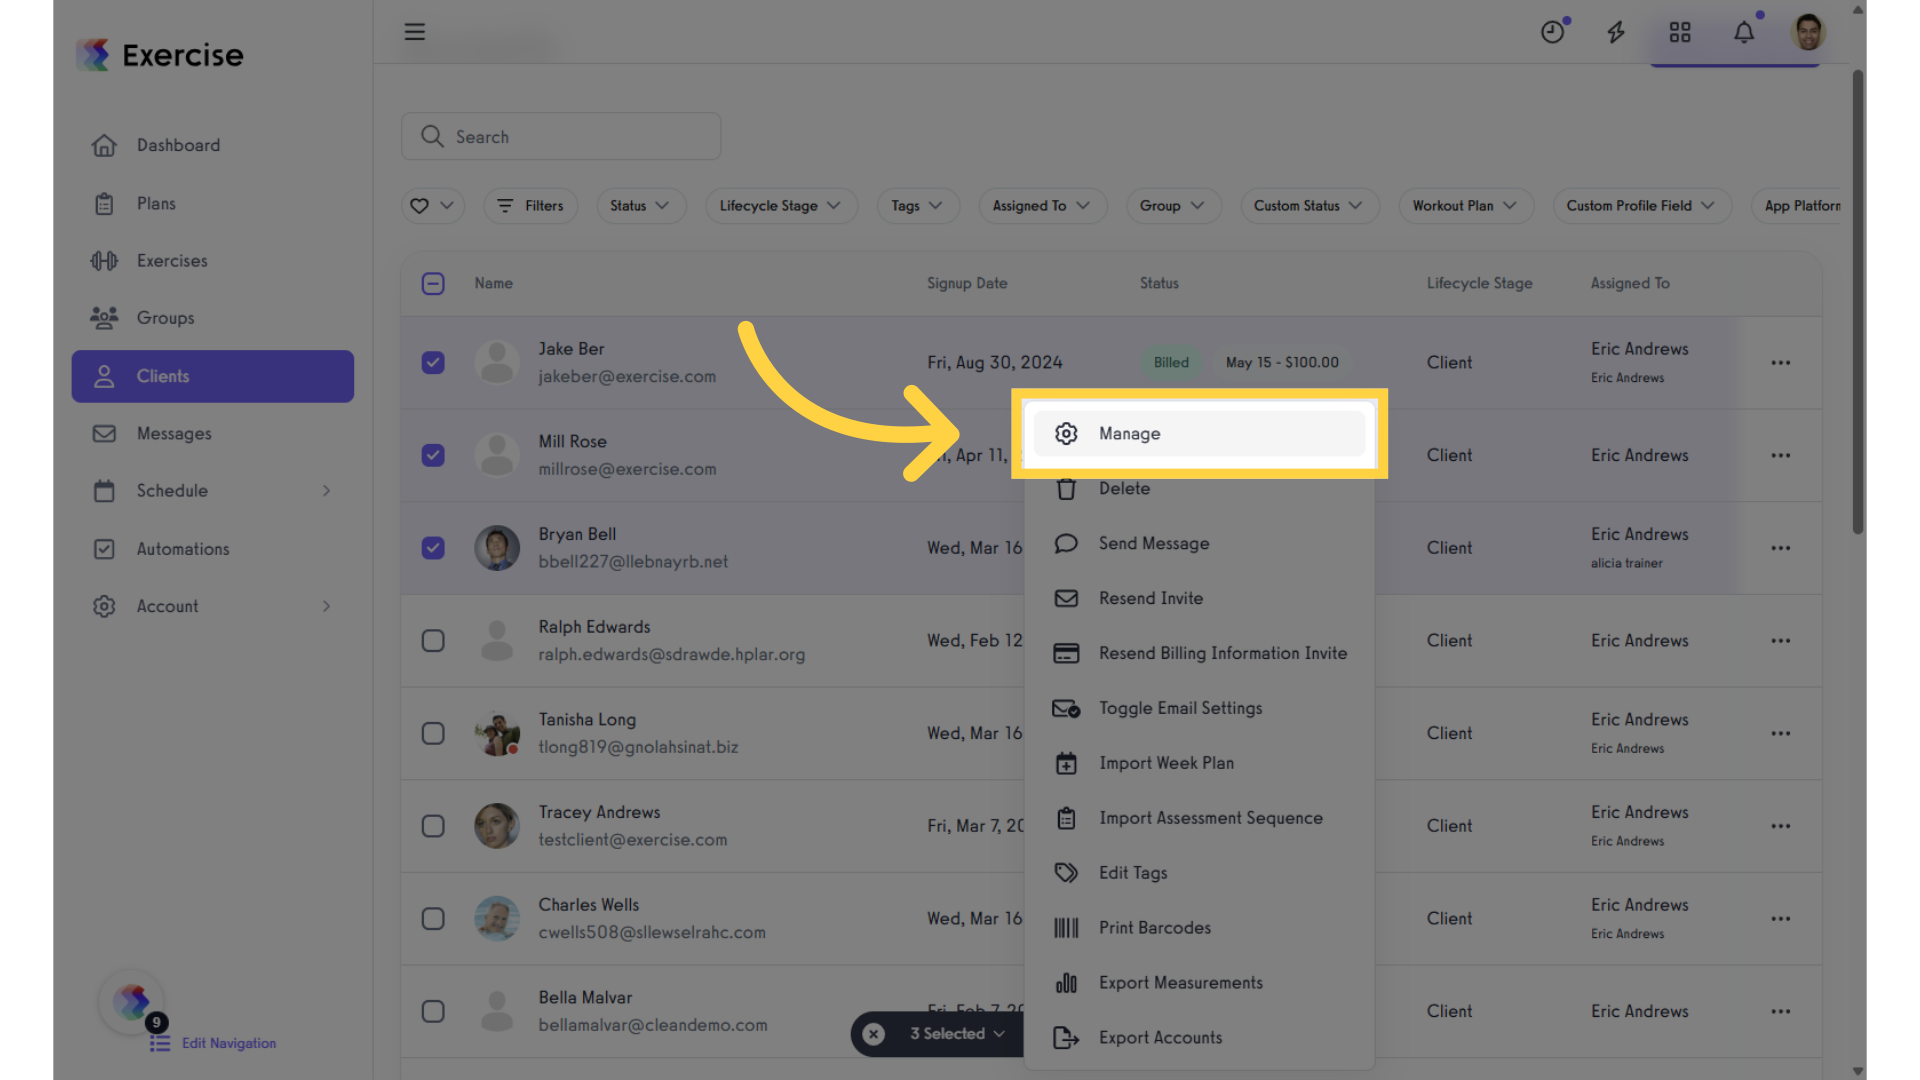Toggle the hamburger menu icon
1920x1080 pixels.
click(x=415, y=32)
